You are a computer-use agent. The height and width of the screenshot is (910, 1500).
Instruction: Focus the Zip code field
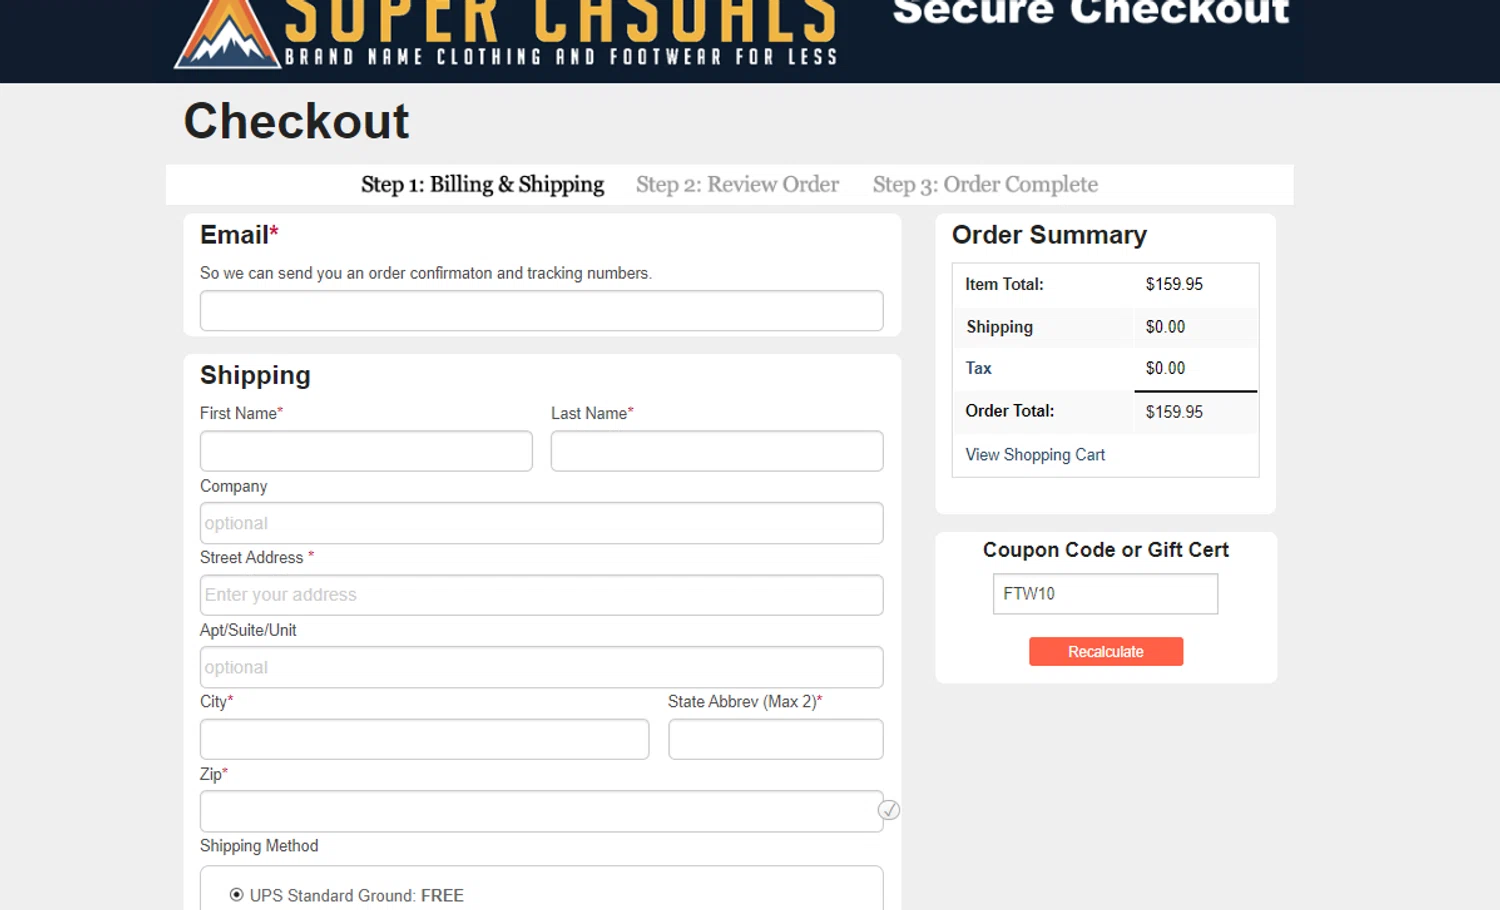point(541,811)
